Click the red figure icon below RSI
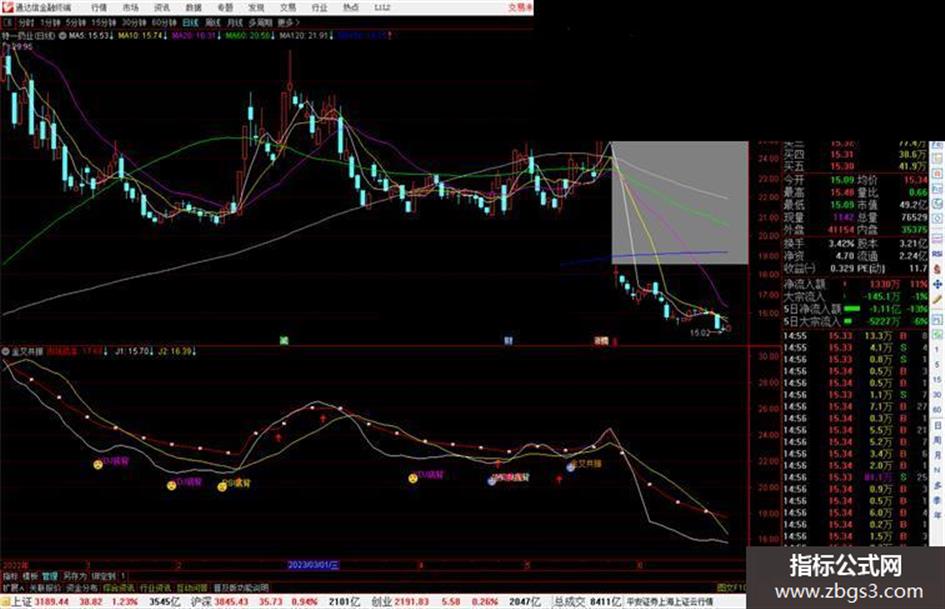This screenshot has height=609, width=945. coord(937,269)
